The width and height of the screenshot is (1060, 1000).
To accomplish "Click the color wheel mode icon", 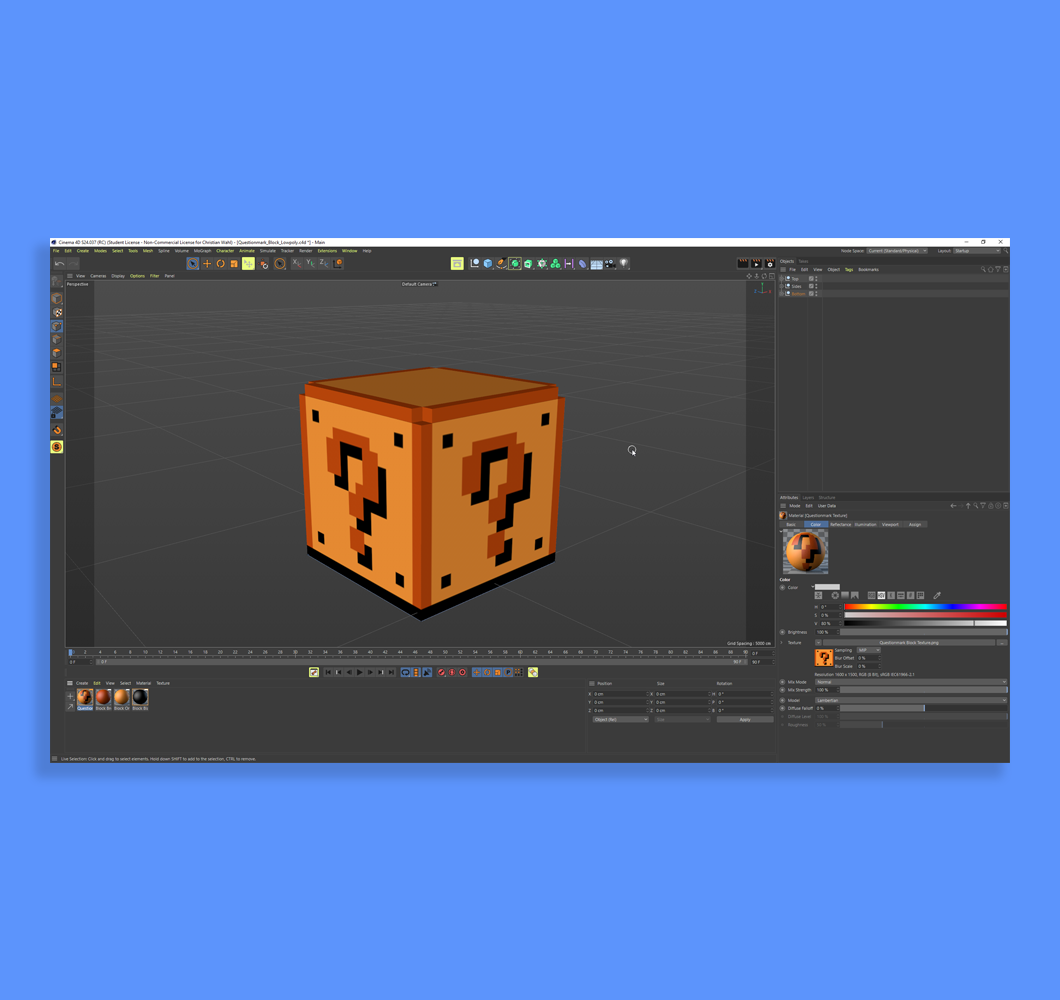I will pos(835,596).
